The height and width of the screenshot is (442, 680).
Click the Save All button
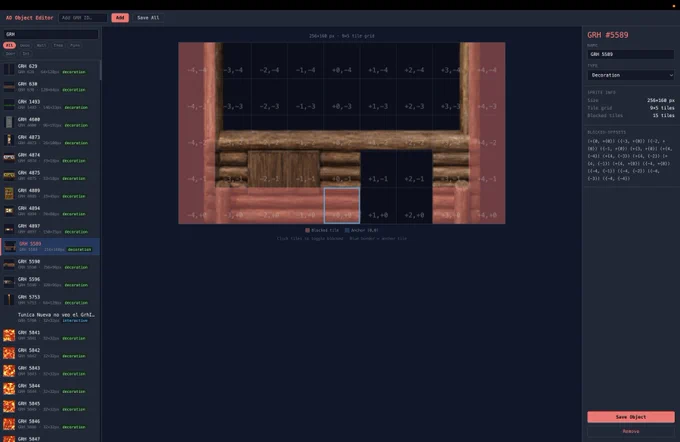pyautogui.click(x=148, y=18)
